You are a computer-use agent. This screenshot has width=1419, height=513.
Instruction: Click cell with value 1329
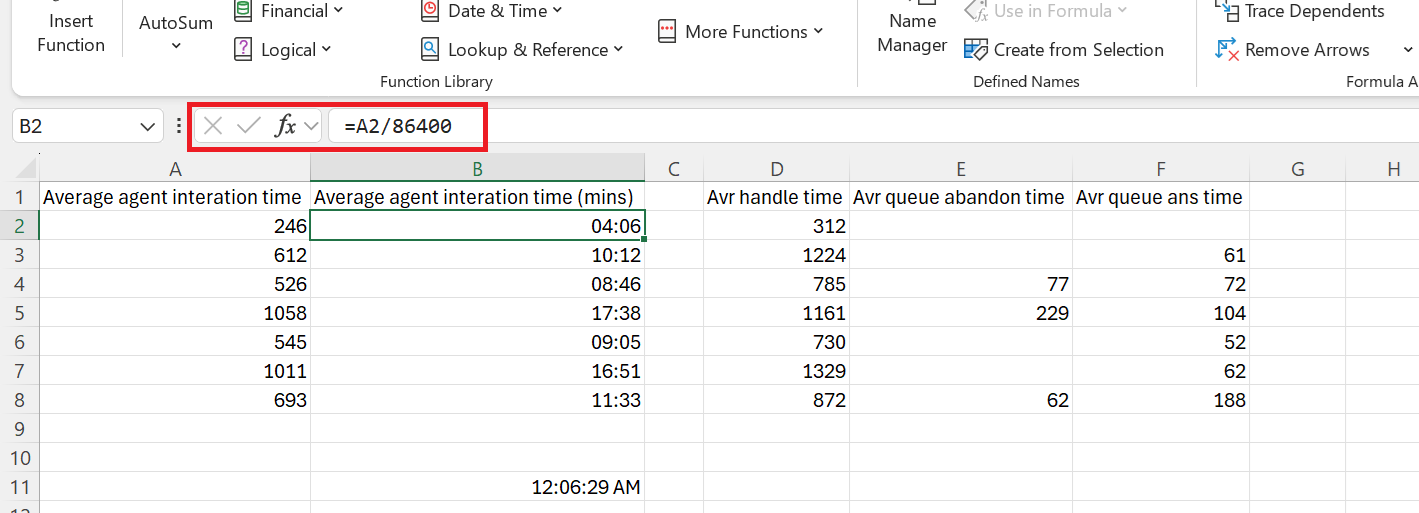(x=777, y=371)
